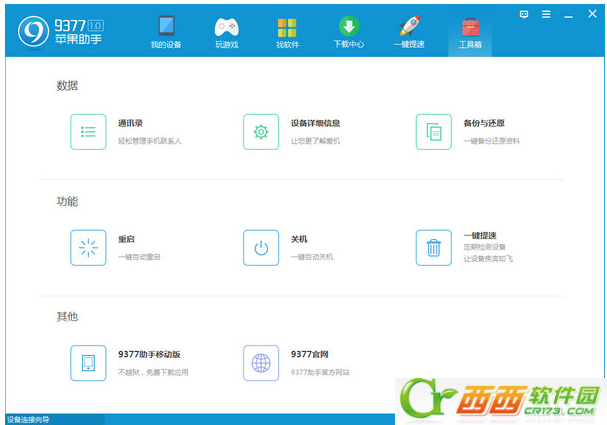The width and height of the screenshot is (607, 425).
Task: Click the 其他 section heading
Action: [67, 317]
